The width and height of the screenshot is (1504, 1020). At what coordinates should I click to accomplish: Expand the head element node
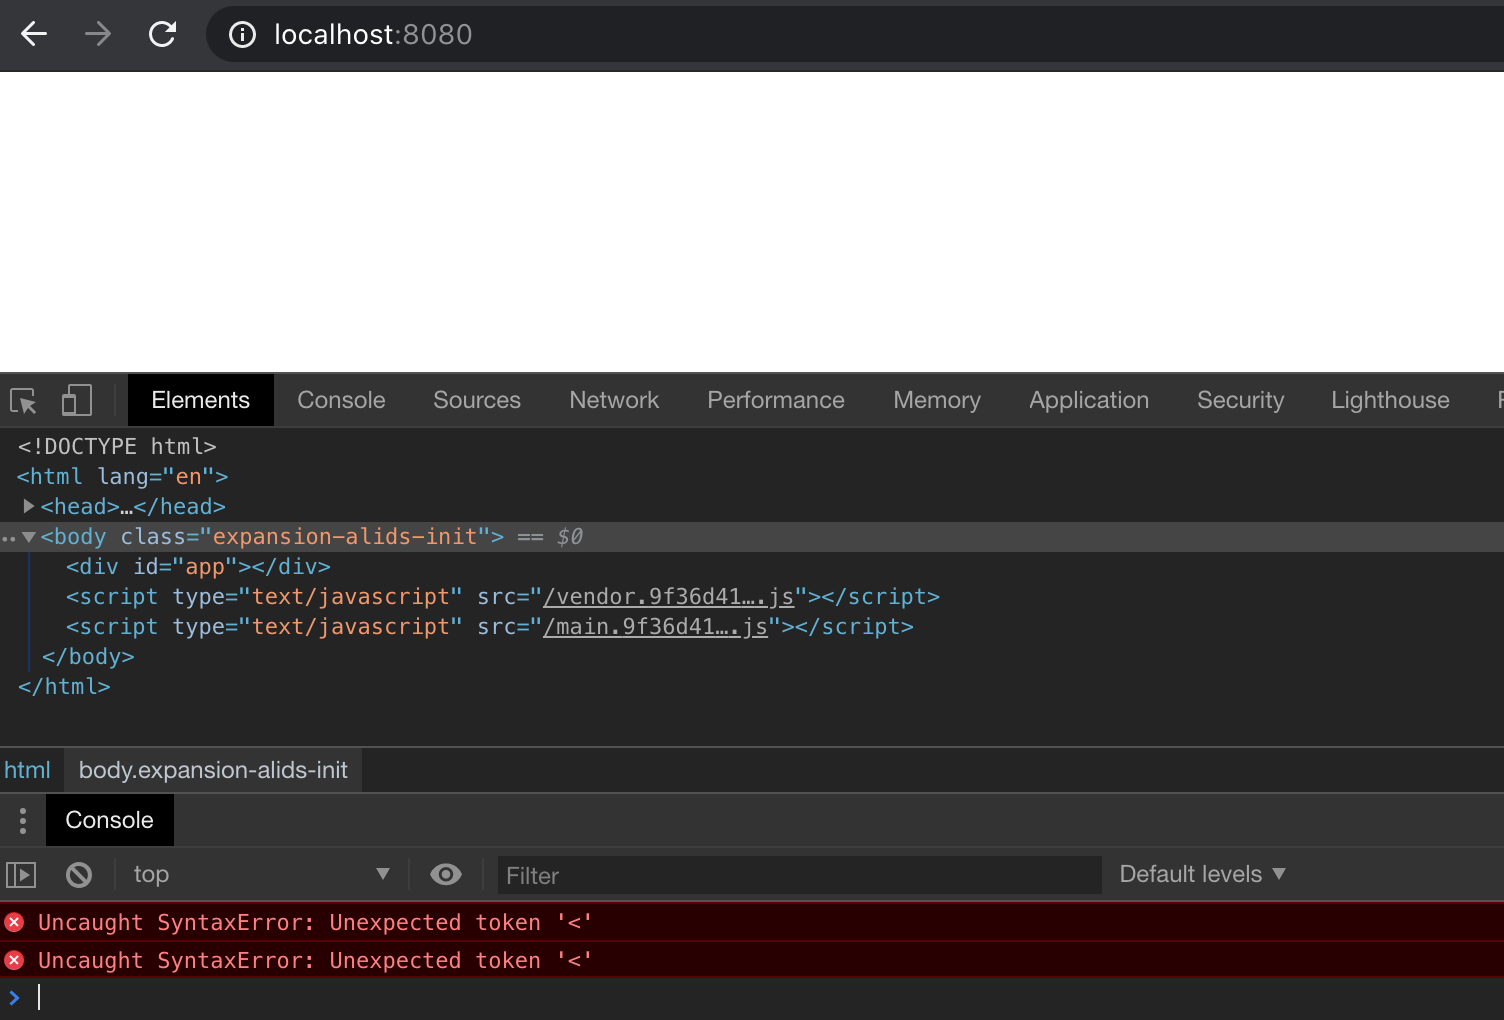coord(29,506)
